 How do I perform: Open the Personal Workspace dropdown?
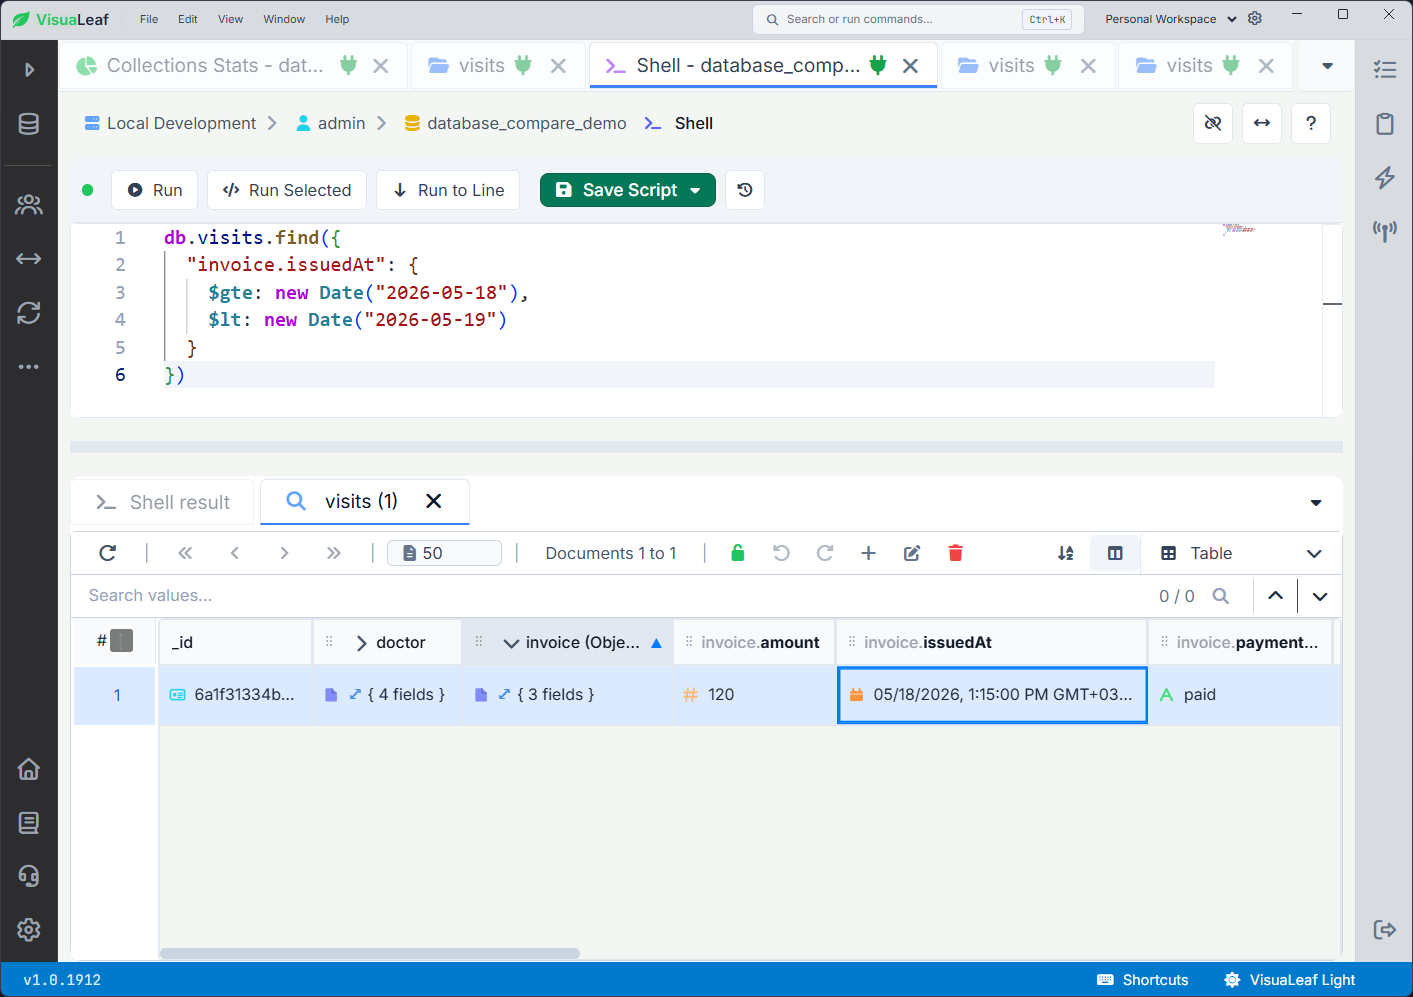point(1170,19)
